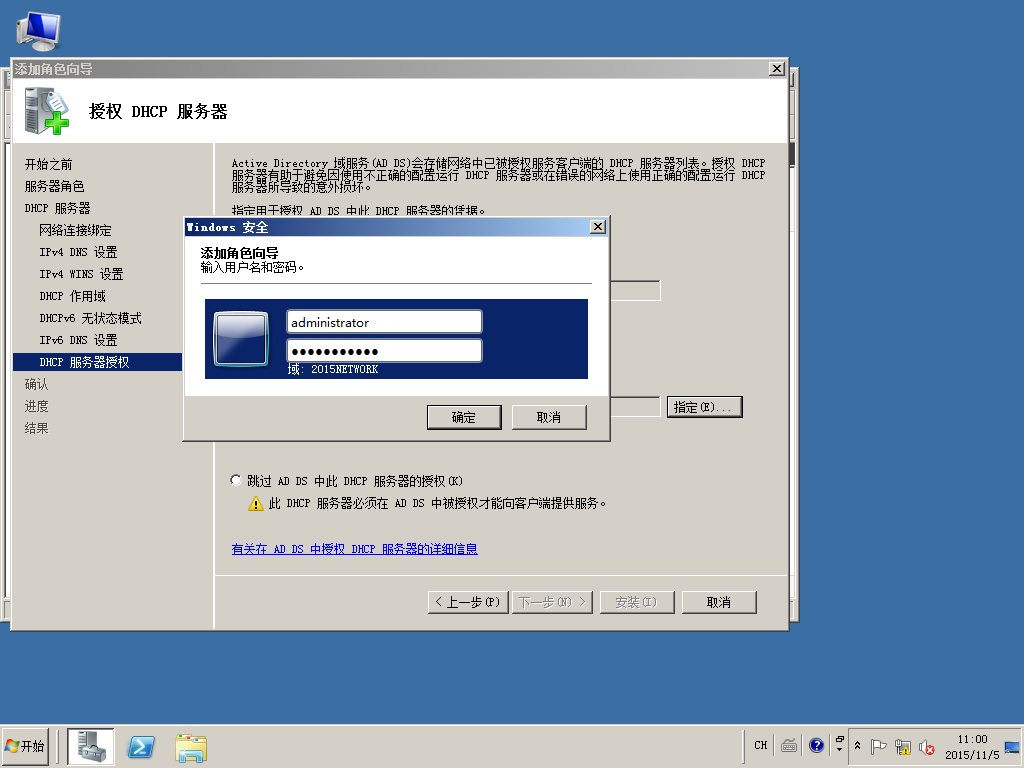Click the wizard's bottom 取消 button
The image size is (1024, 768).
click(x=718, y=602)
